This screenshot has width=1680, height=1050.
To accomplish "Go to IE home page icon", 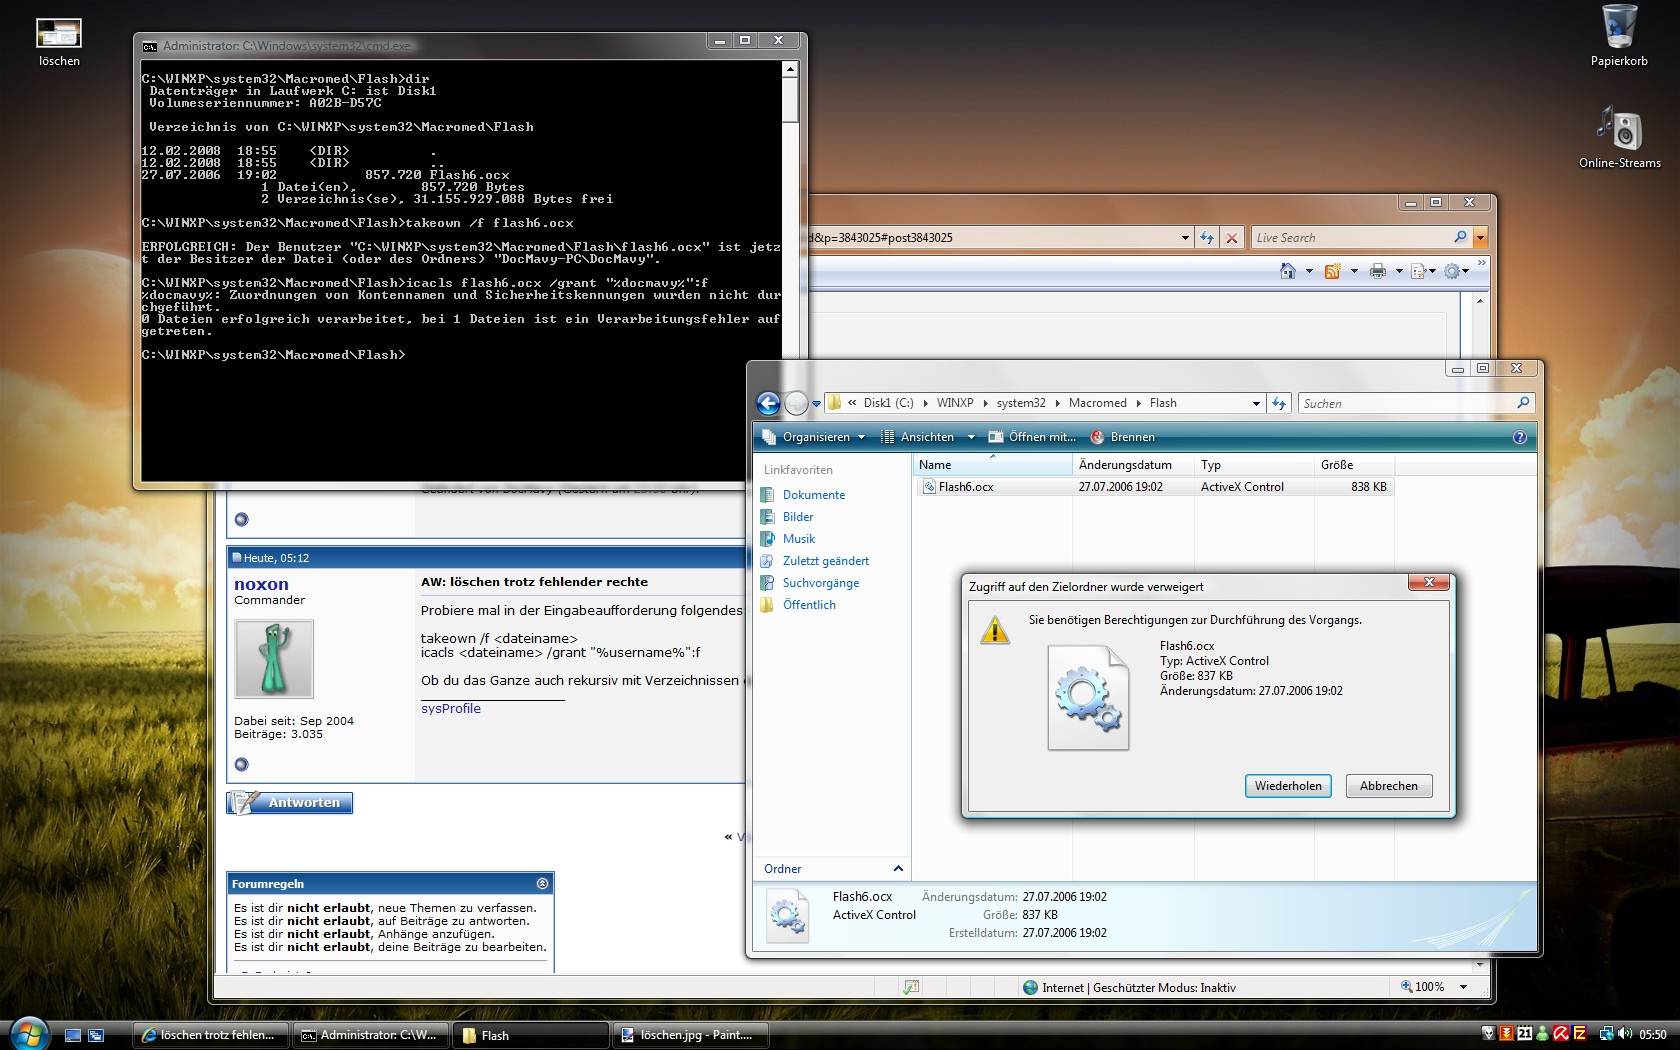I will tap(1288, 271).
